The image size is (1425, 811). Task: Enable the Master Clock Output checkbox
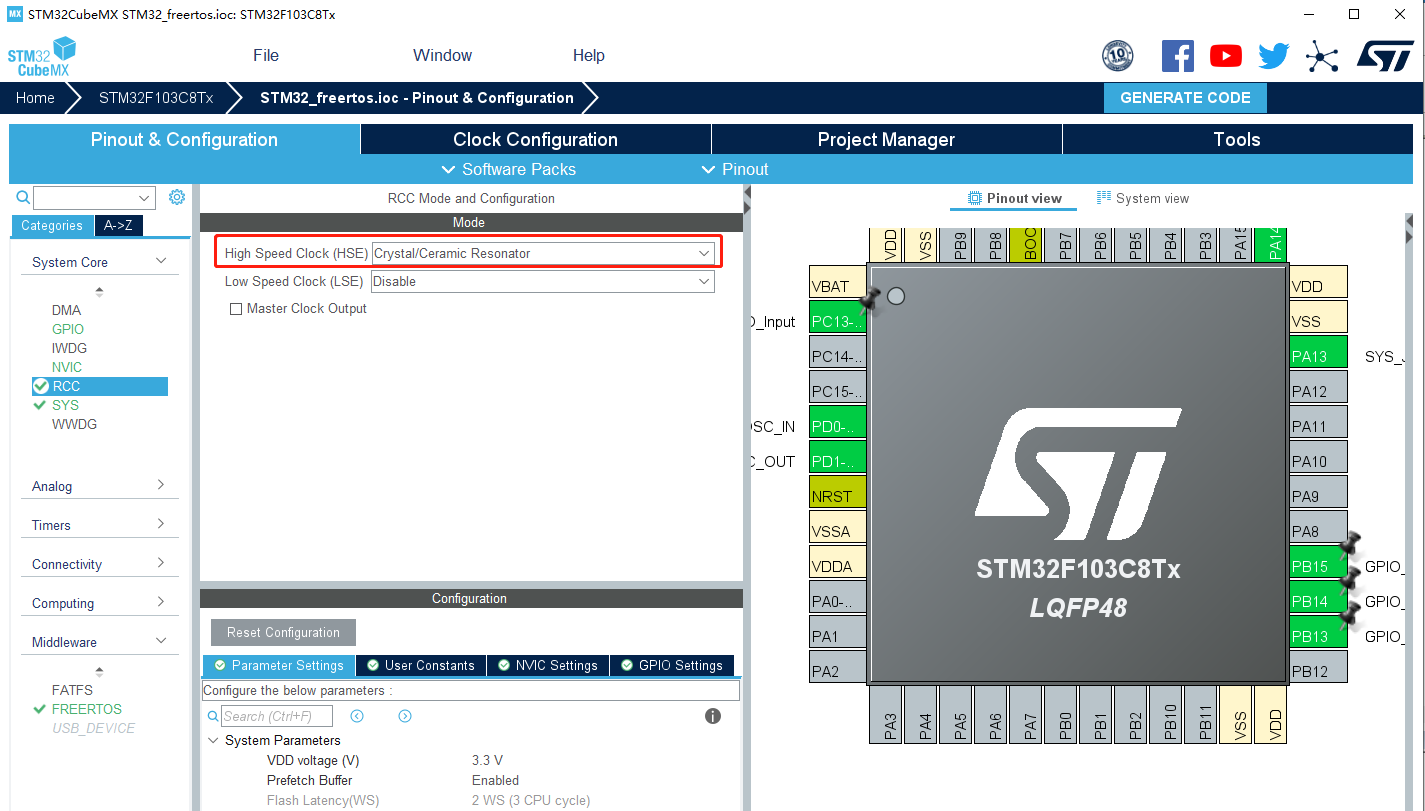coord(236,309)
